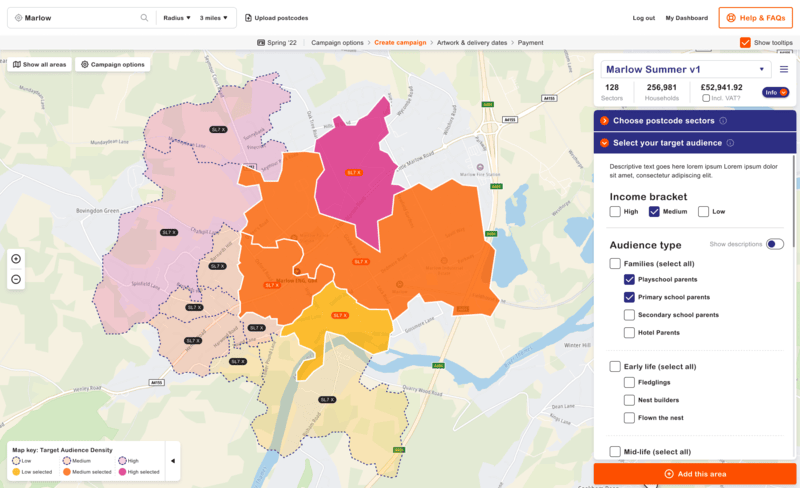Click the Marlow Fire Station map marker
Viewport: 800px width, 488px height.
[x=480, y=167]
